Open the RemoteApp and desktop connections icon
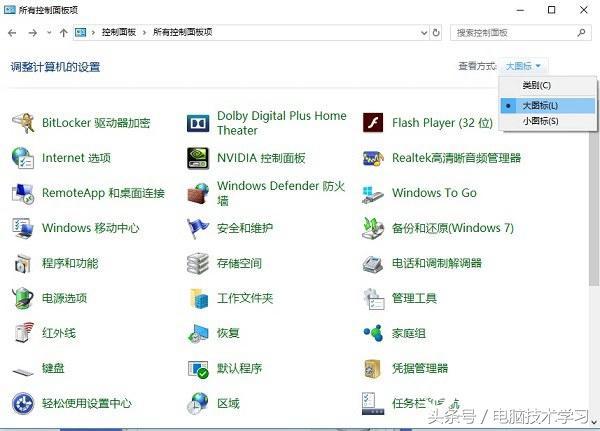This screenshot has width=600, height=431. (23, 193)
